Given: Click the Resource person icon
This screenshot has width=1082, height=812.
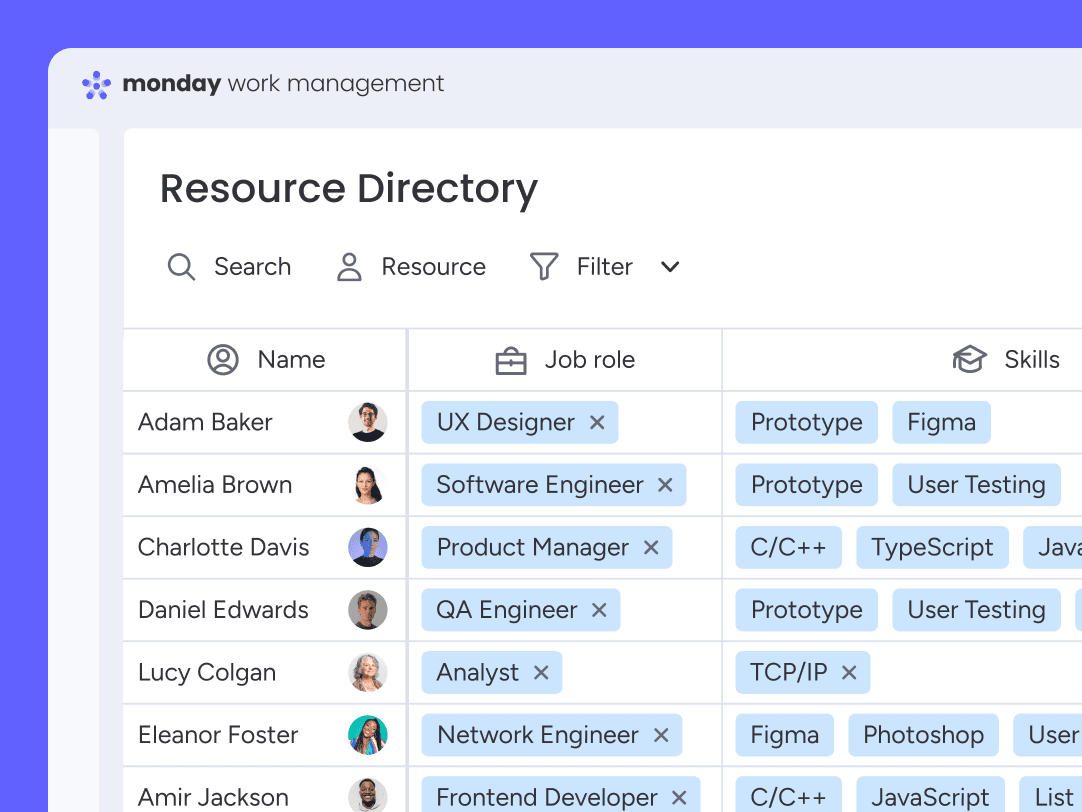Looking at the screenshot, I should [349, 267].
